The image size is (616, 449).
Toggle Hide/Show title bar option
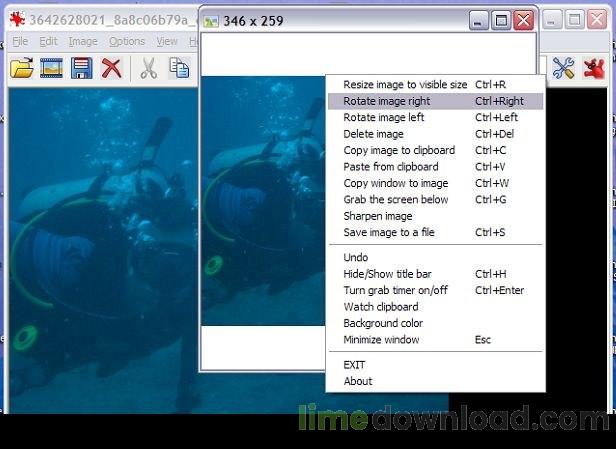coord(387,274)
